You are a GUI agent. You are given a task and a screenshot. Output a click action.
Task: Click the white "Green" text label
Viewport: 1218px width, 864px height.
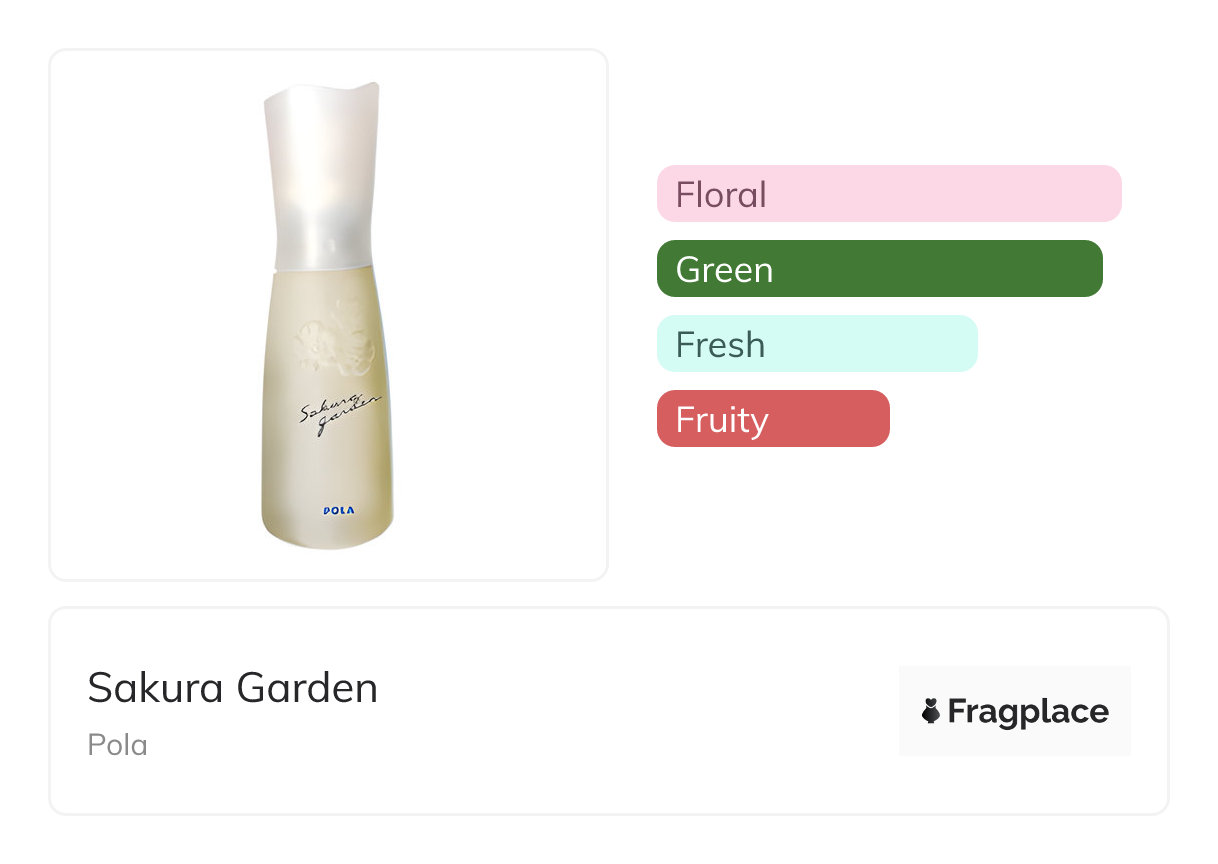point(724,270)
